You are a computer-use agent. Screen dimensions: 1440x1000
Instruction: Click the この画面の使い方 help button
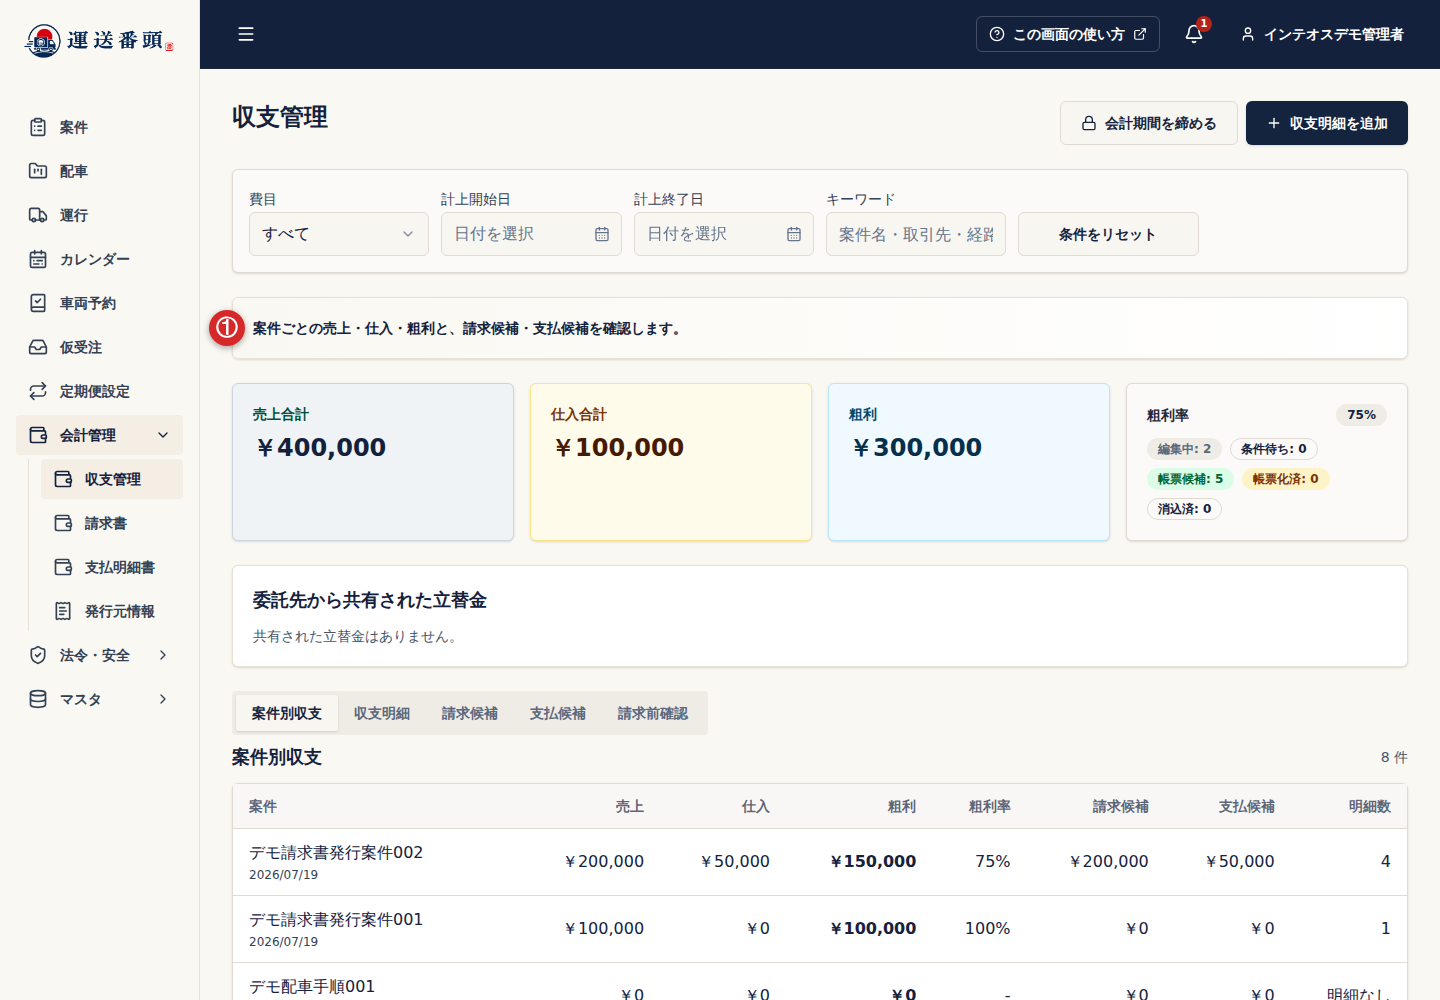(x=1068, y=34)
